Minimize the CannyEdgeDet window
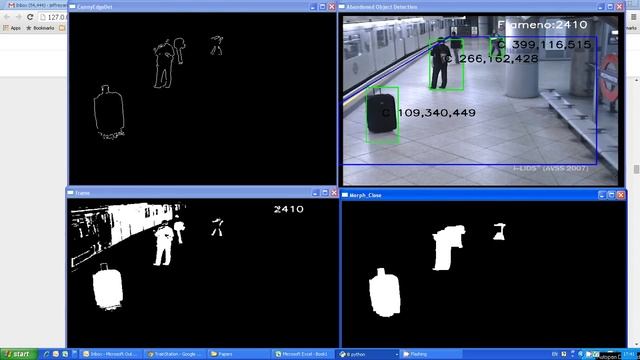Image resolution: width=640 pixels, height=360 pixels. coord(313,7)
